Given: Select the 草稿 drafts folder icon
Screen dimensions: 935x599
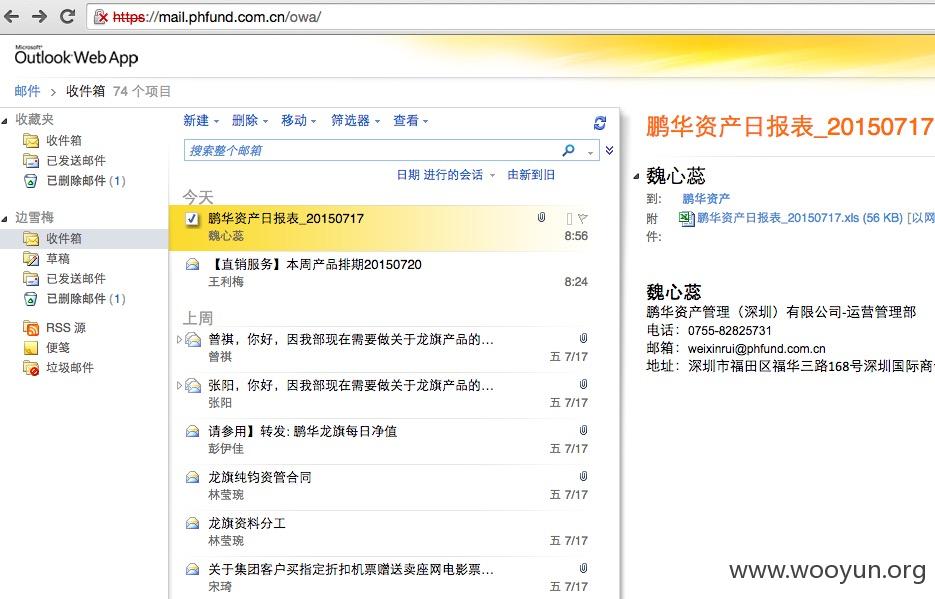Looking at the screenshot, I should point(31,258).
